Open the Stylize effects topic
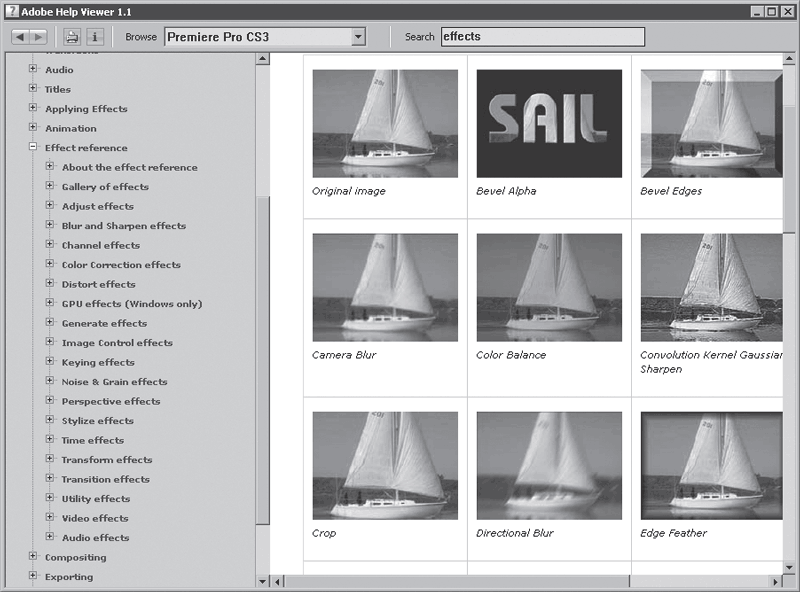 pos(97,421)
